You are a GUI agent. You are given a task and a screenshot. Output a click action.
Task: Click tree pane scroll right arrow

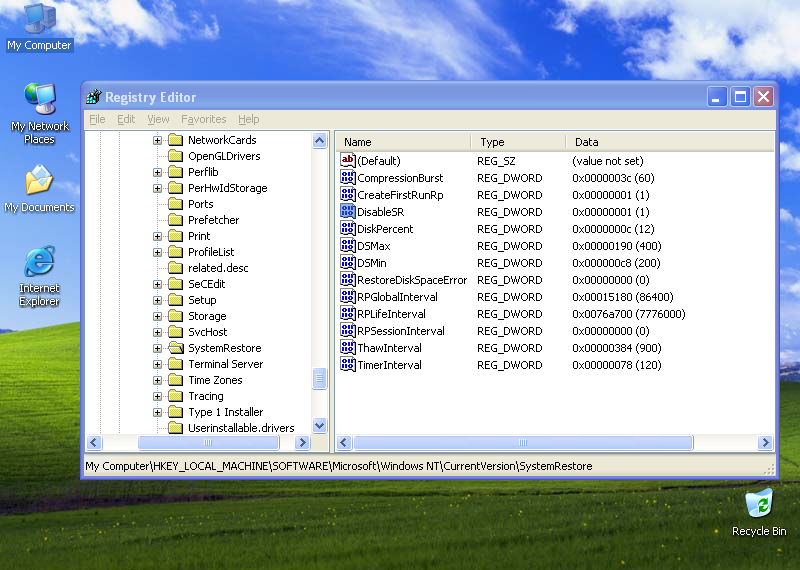[303, 442]
